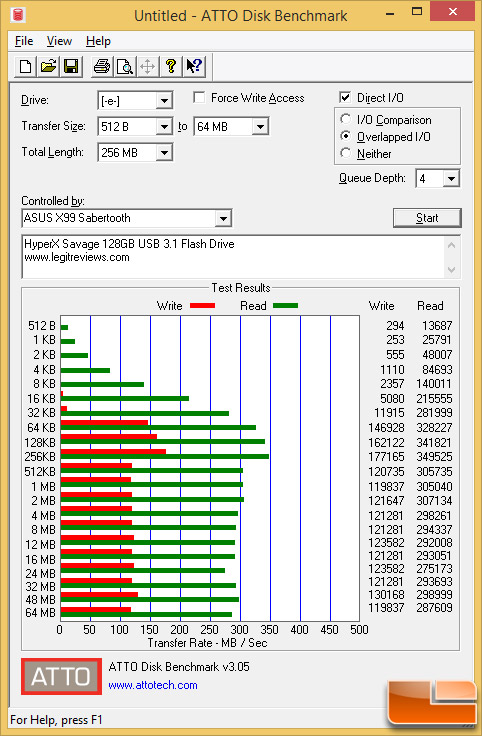Viewport: 482px width, 736px height.
Task: Activate context help pointer icon
Action: tap(193, 66)
